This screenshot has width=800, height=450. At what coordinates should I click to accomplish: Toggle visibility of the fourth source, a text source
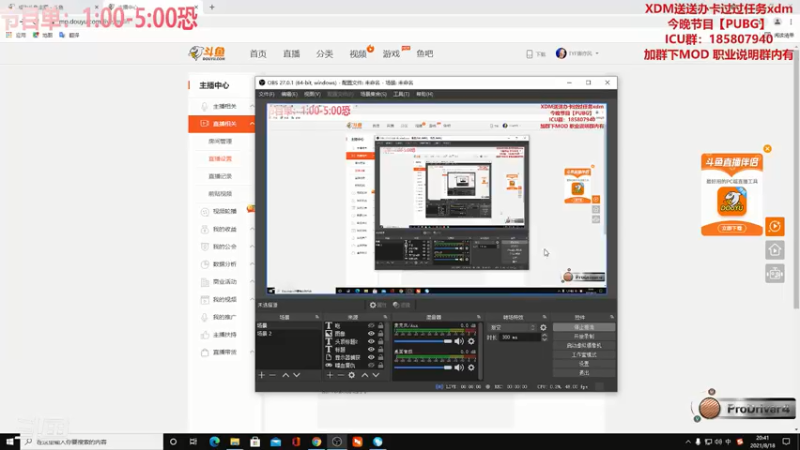[371, 350]
